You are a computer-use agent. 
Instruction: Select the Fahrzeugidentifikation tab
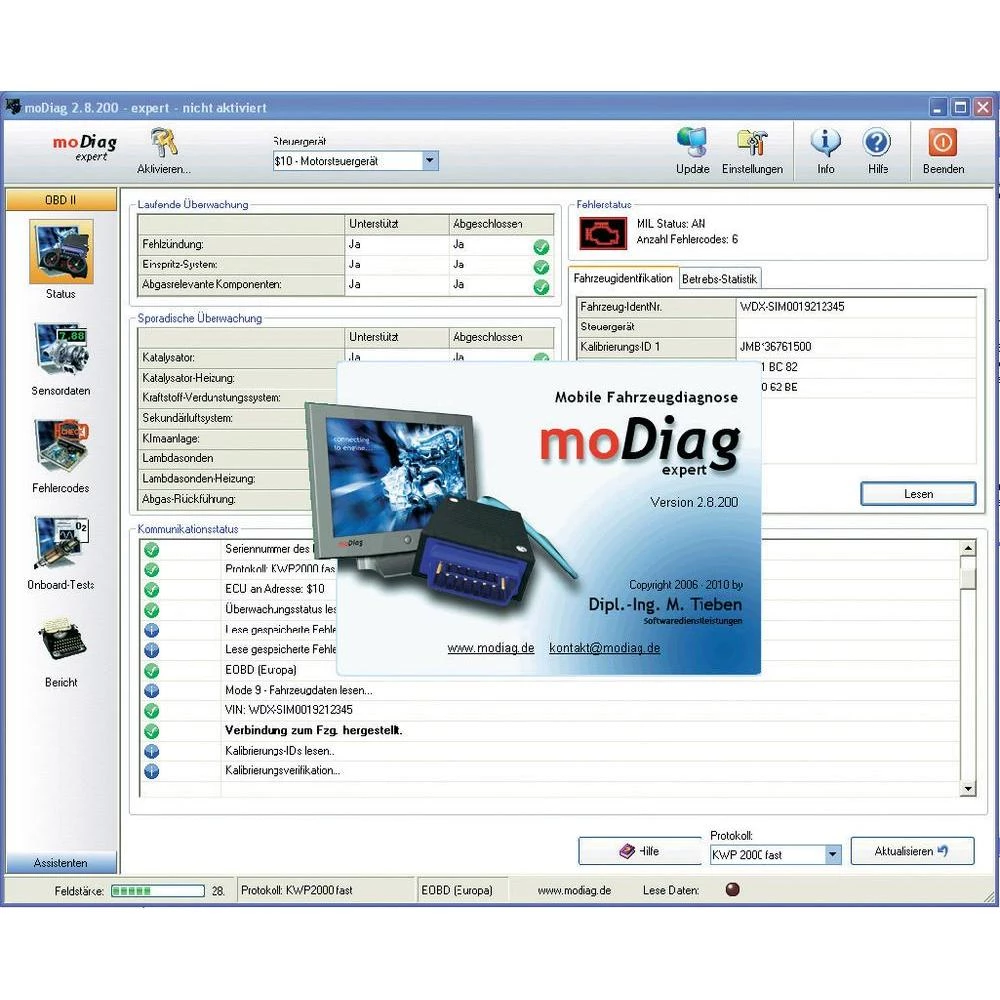623,278
